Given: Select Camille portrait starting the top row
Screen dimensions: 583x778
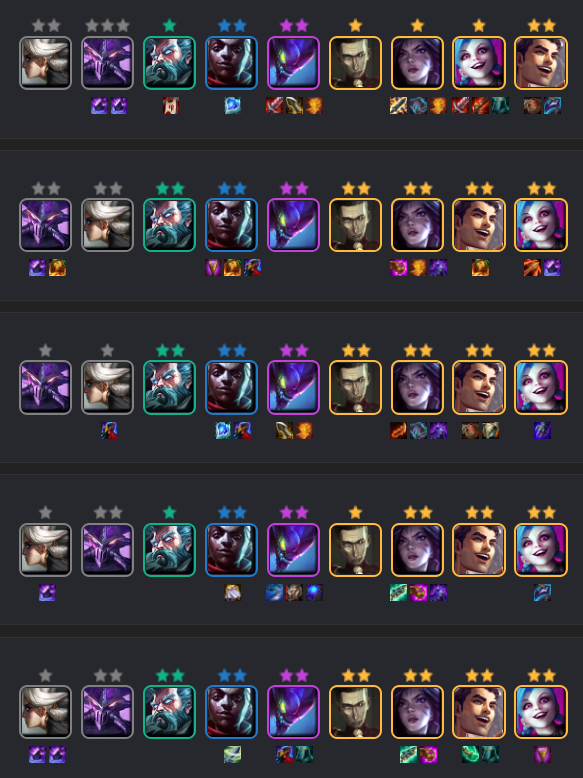Looking at the screenshot, I should (x=45, y=63).
